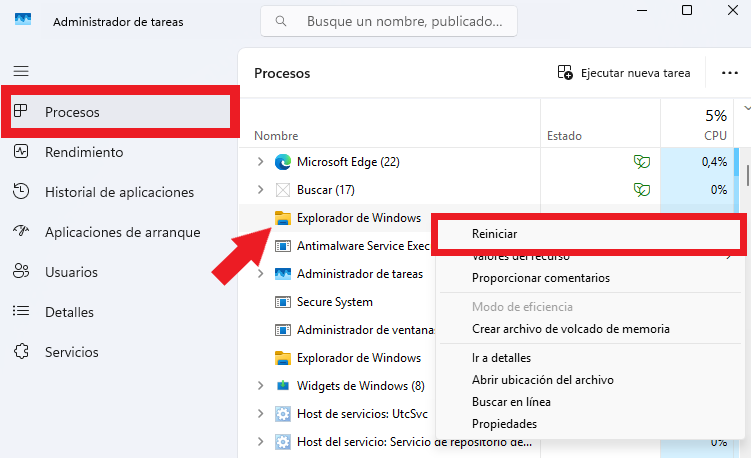Viewport: 751px width, 458px height.
Task: Click the Secure System process icon
Action: tap(283, 302)
